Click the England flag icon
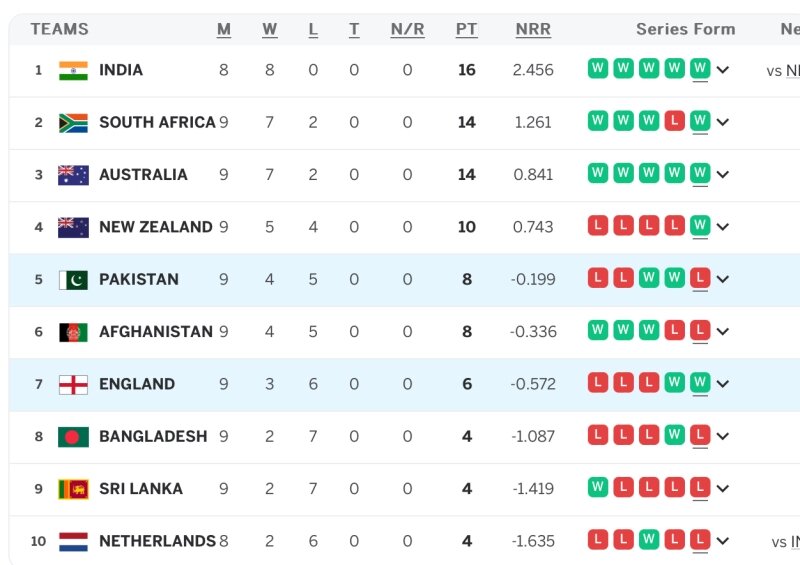Viewport: 800px width, 565px height. tap(73, 384)
